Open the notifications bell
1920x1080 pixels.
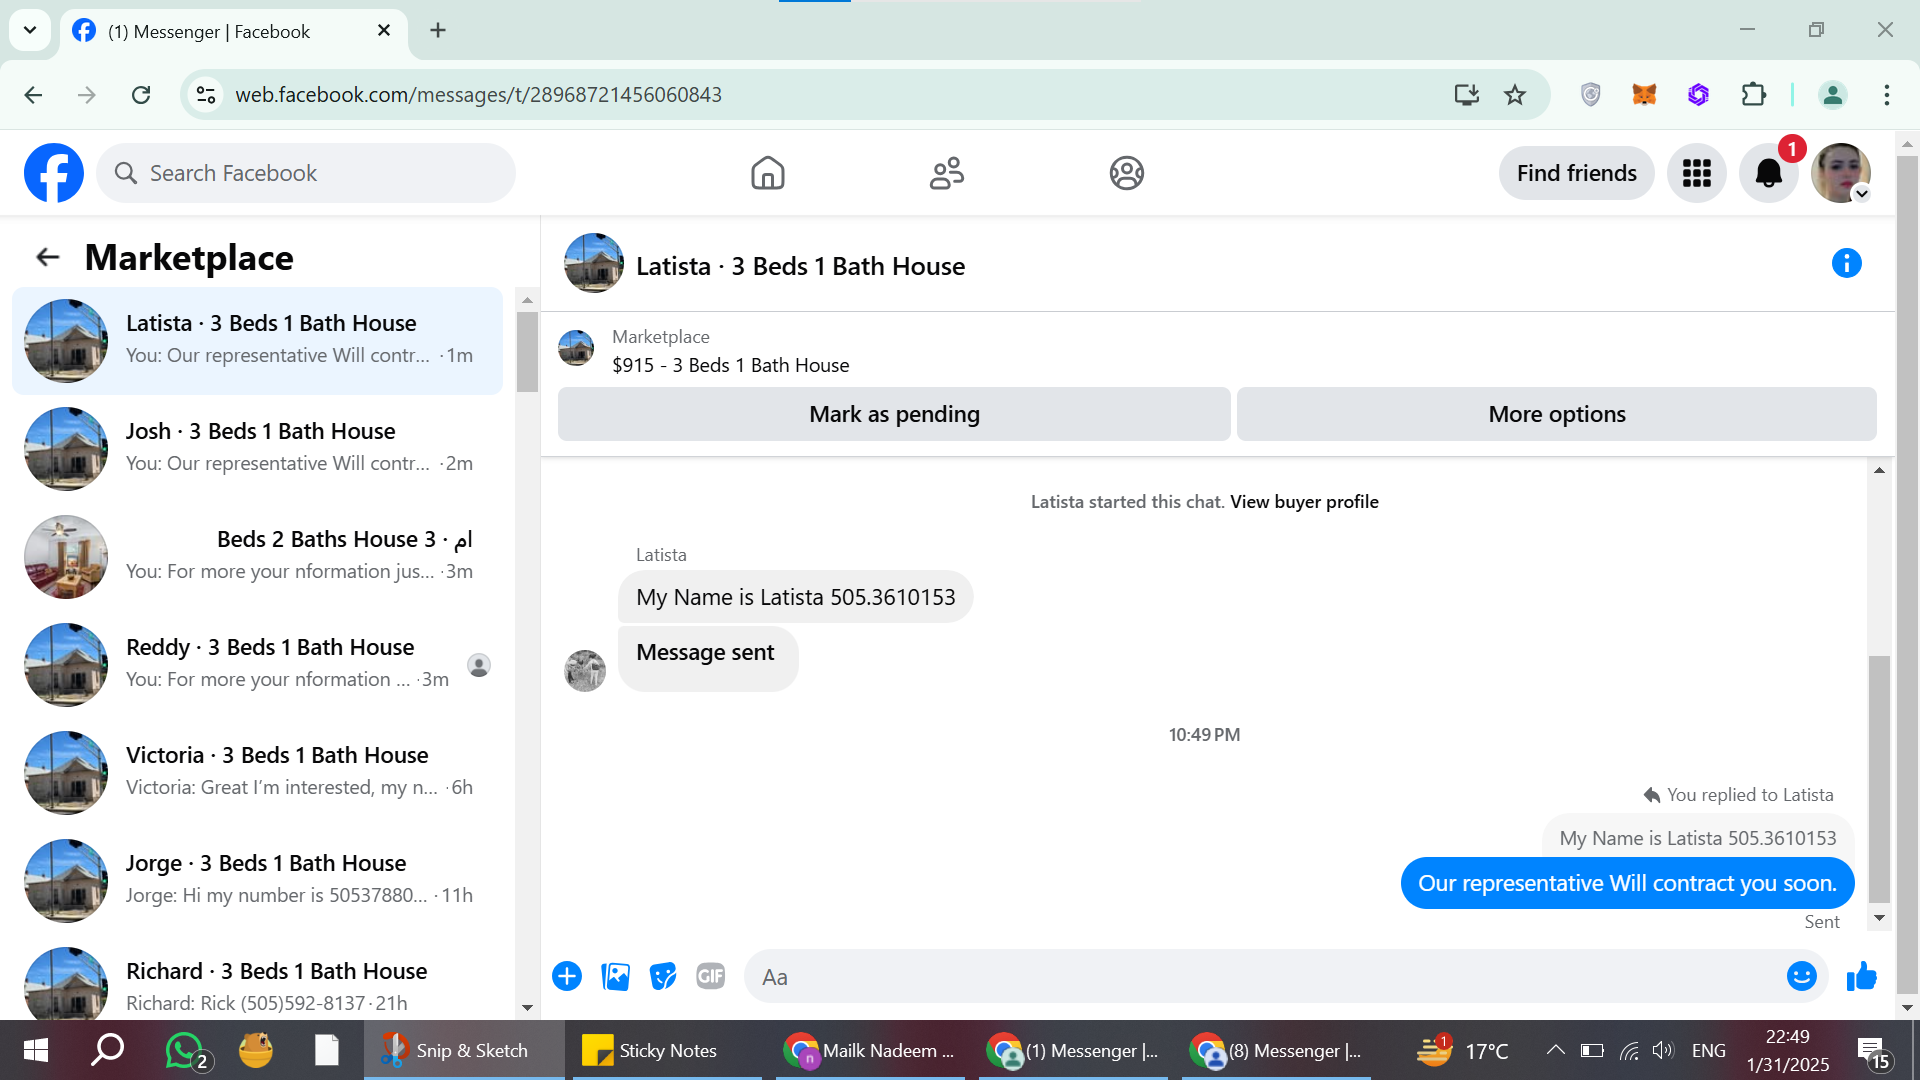pos(1769,173)
